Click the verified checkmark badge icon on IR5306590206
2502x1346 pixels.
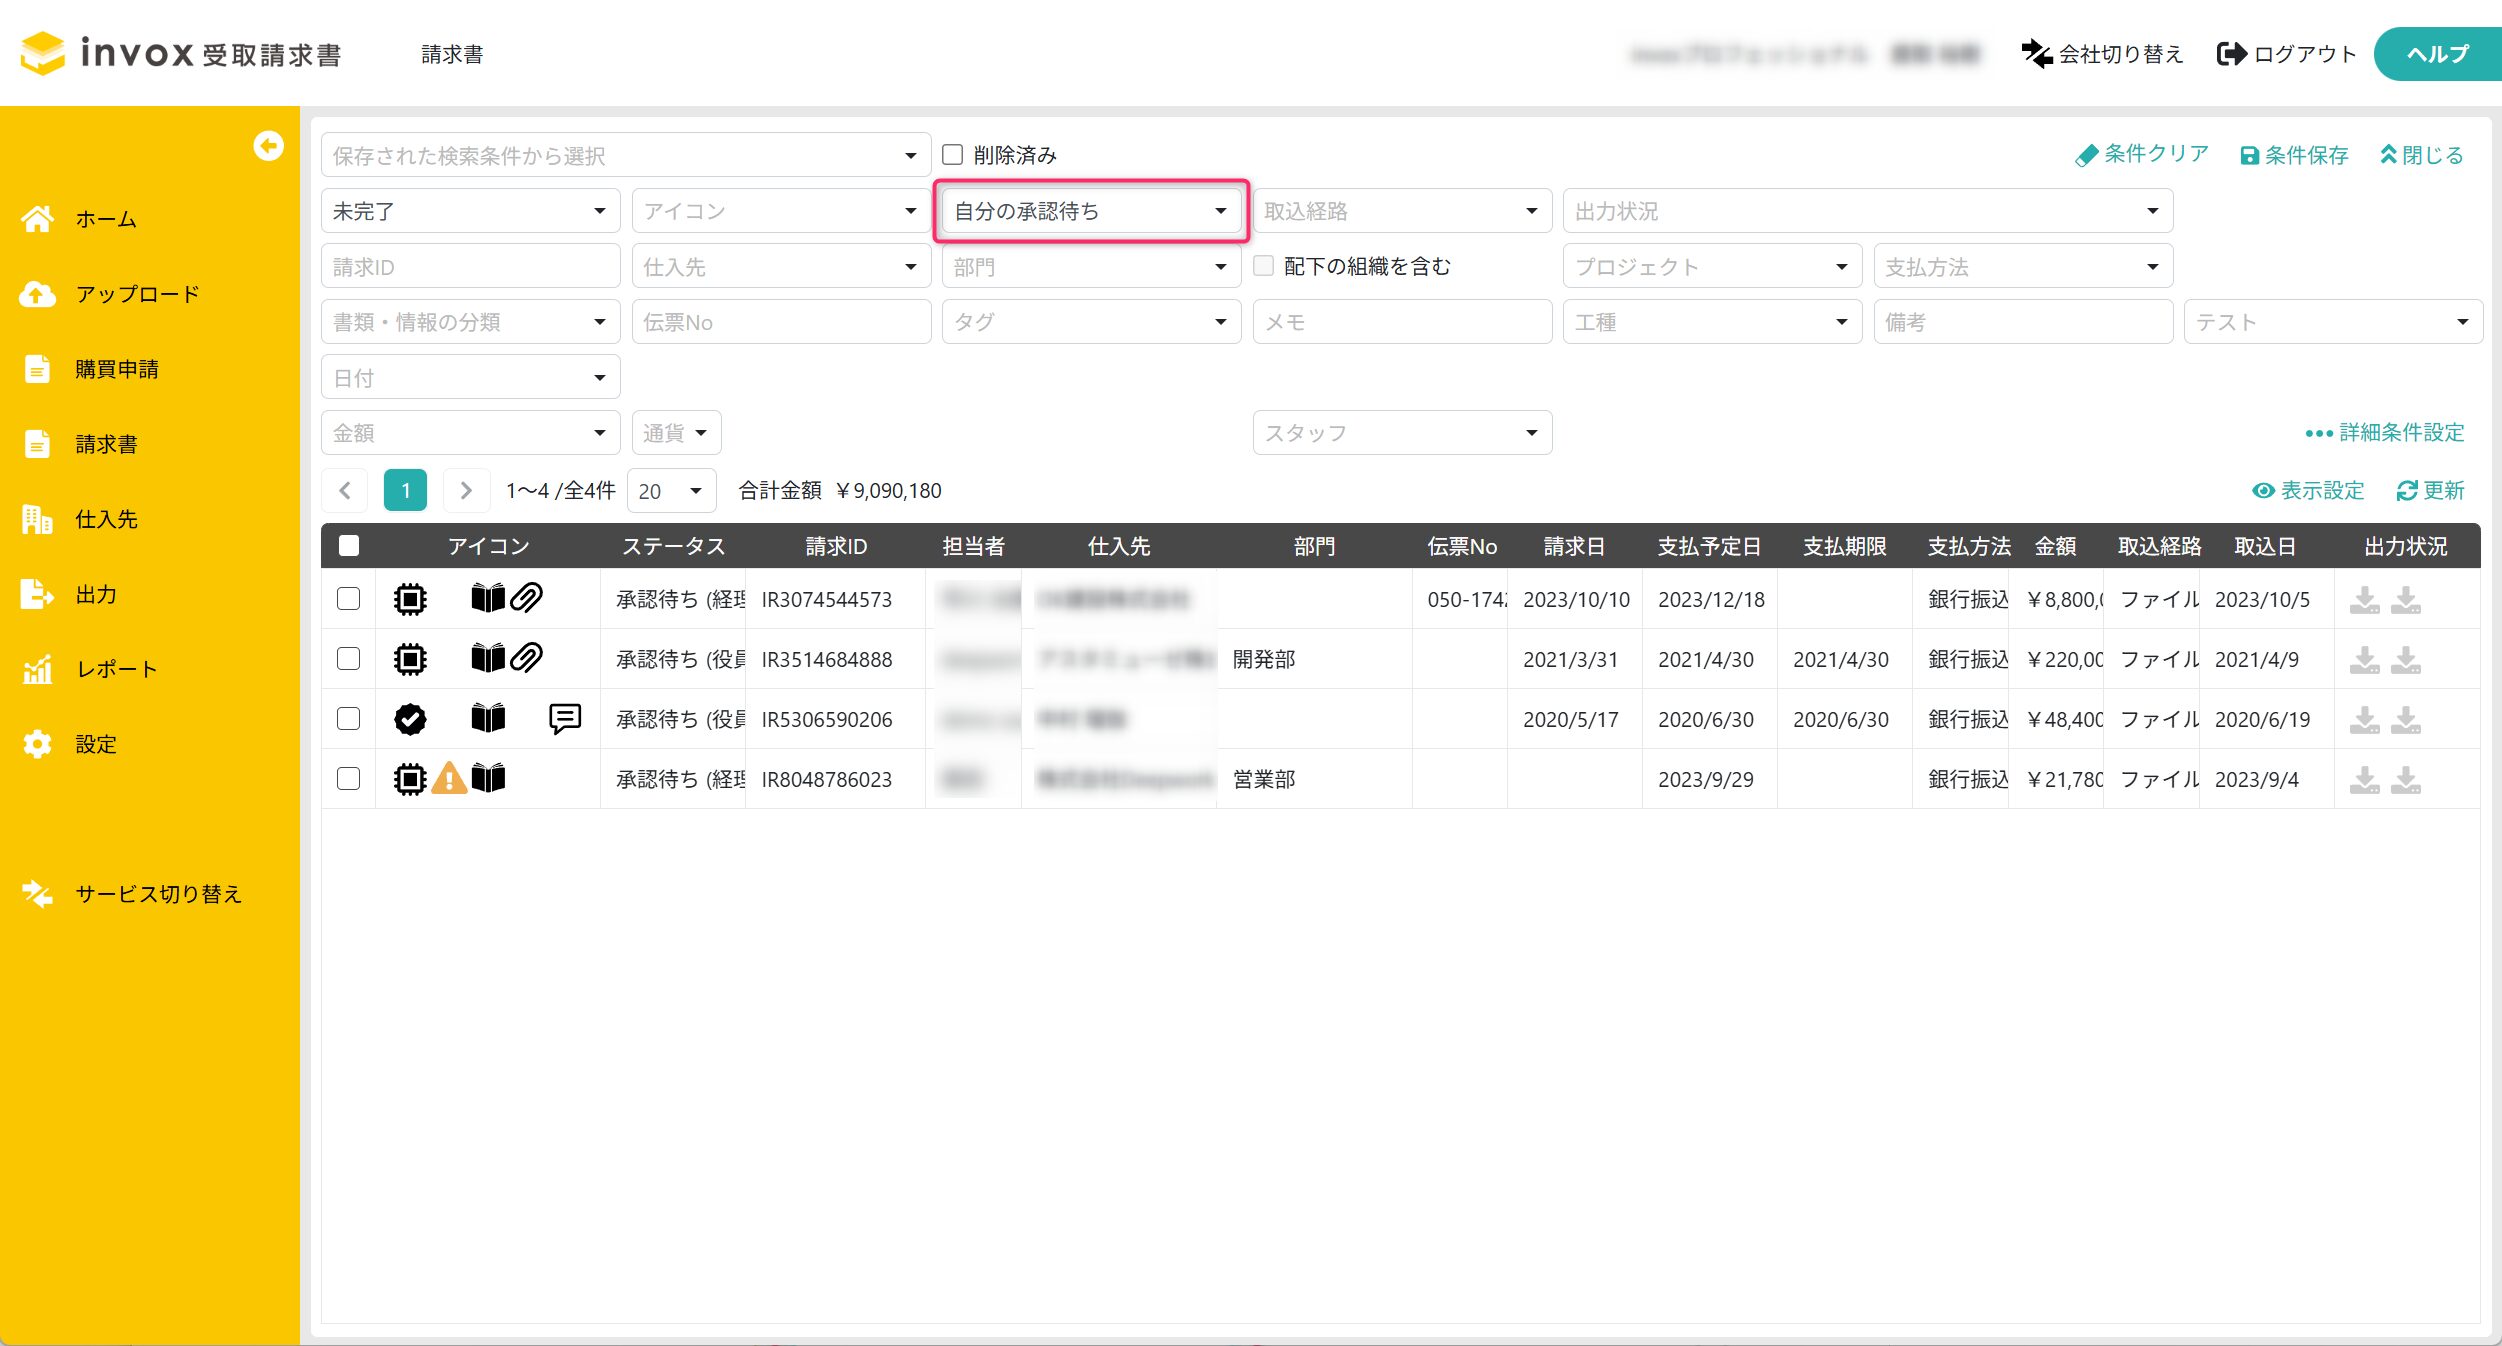pos(410,718)
